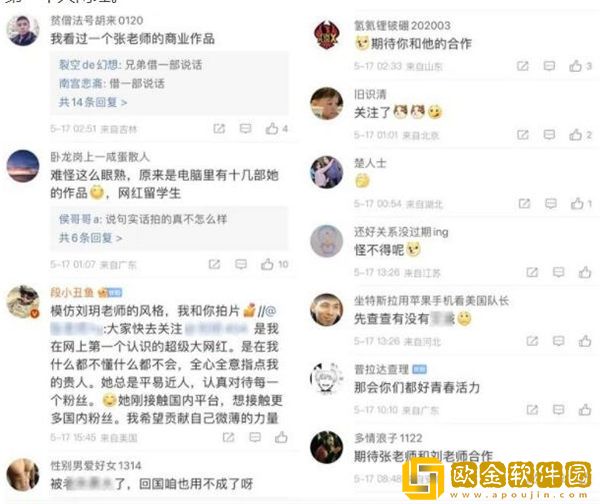This screenshot has height=504, width=600.
Task: Expand 共14条回复 replies
Action: [93, 102]
